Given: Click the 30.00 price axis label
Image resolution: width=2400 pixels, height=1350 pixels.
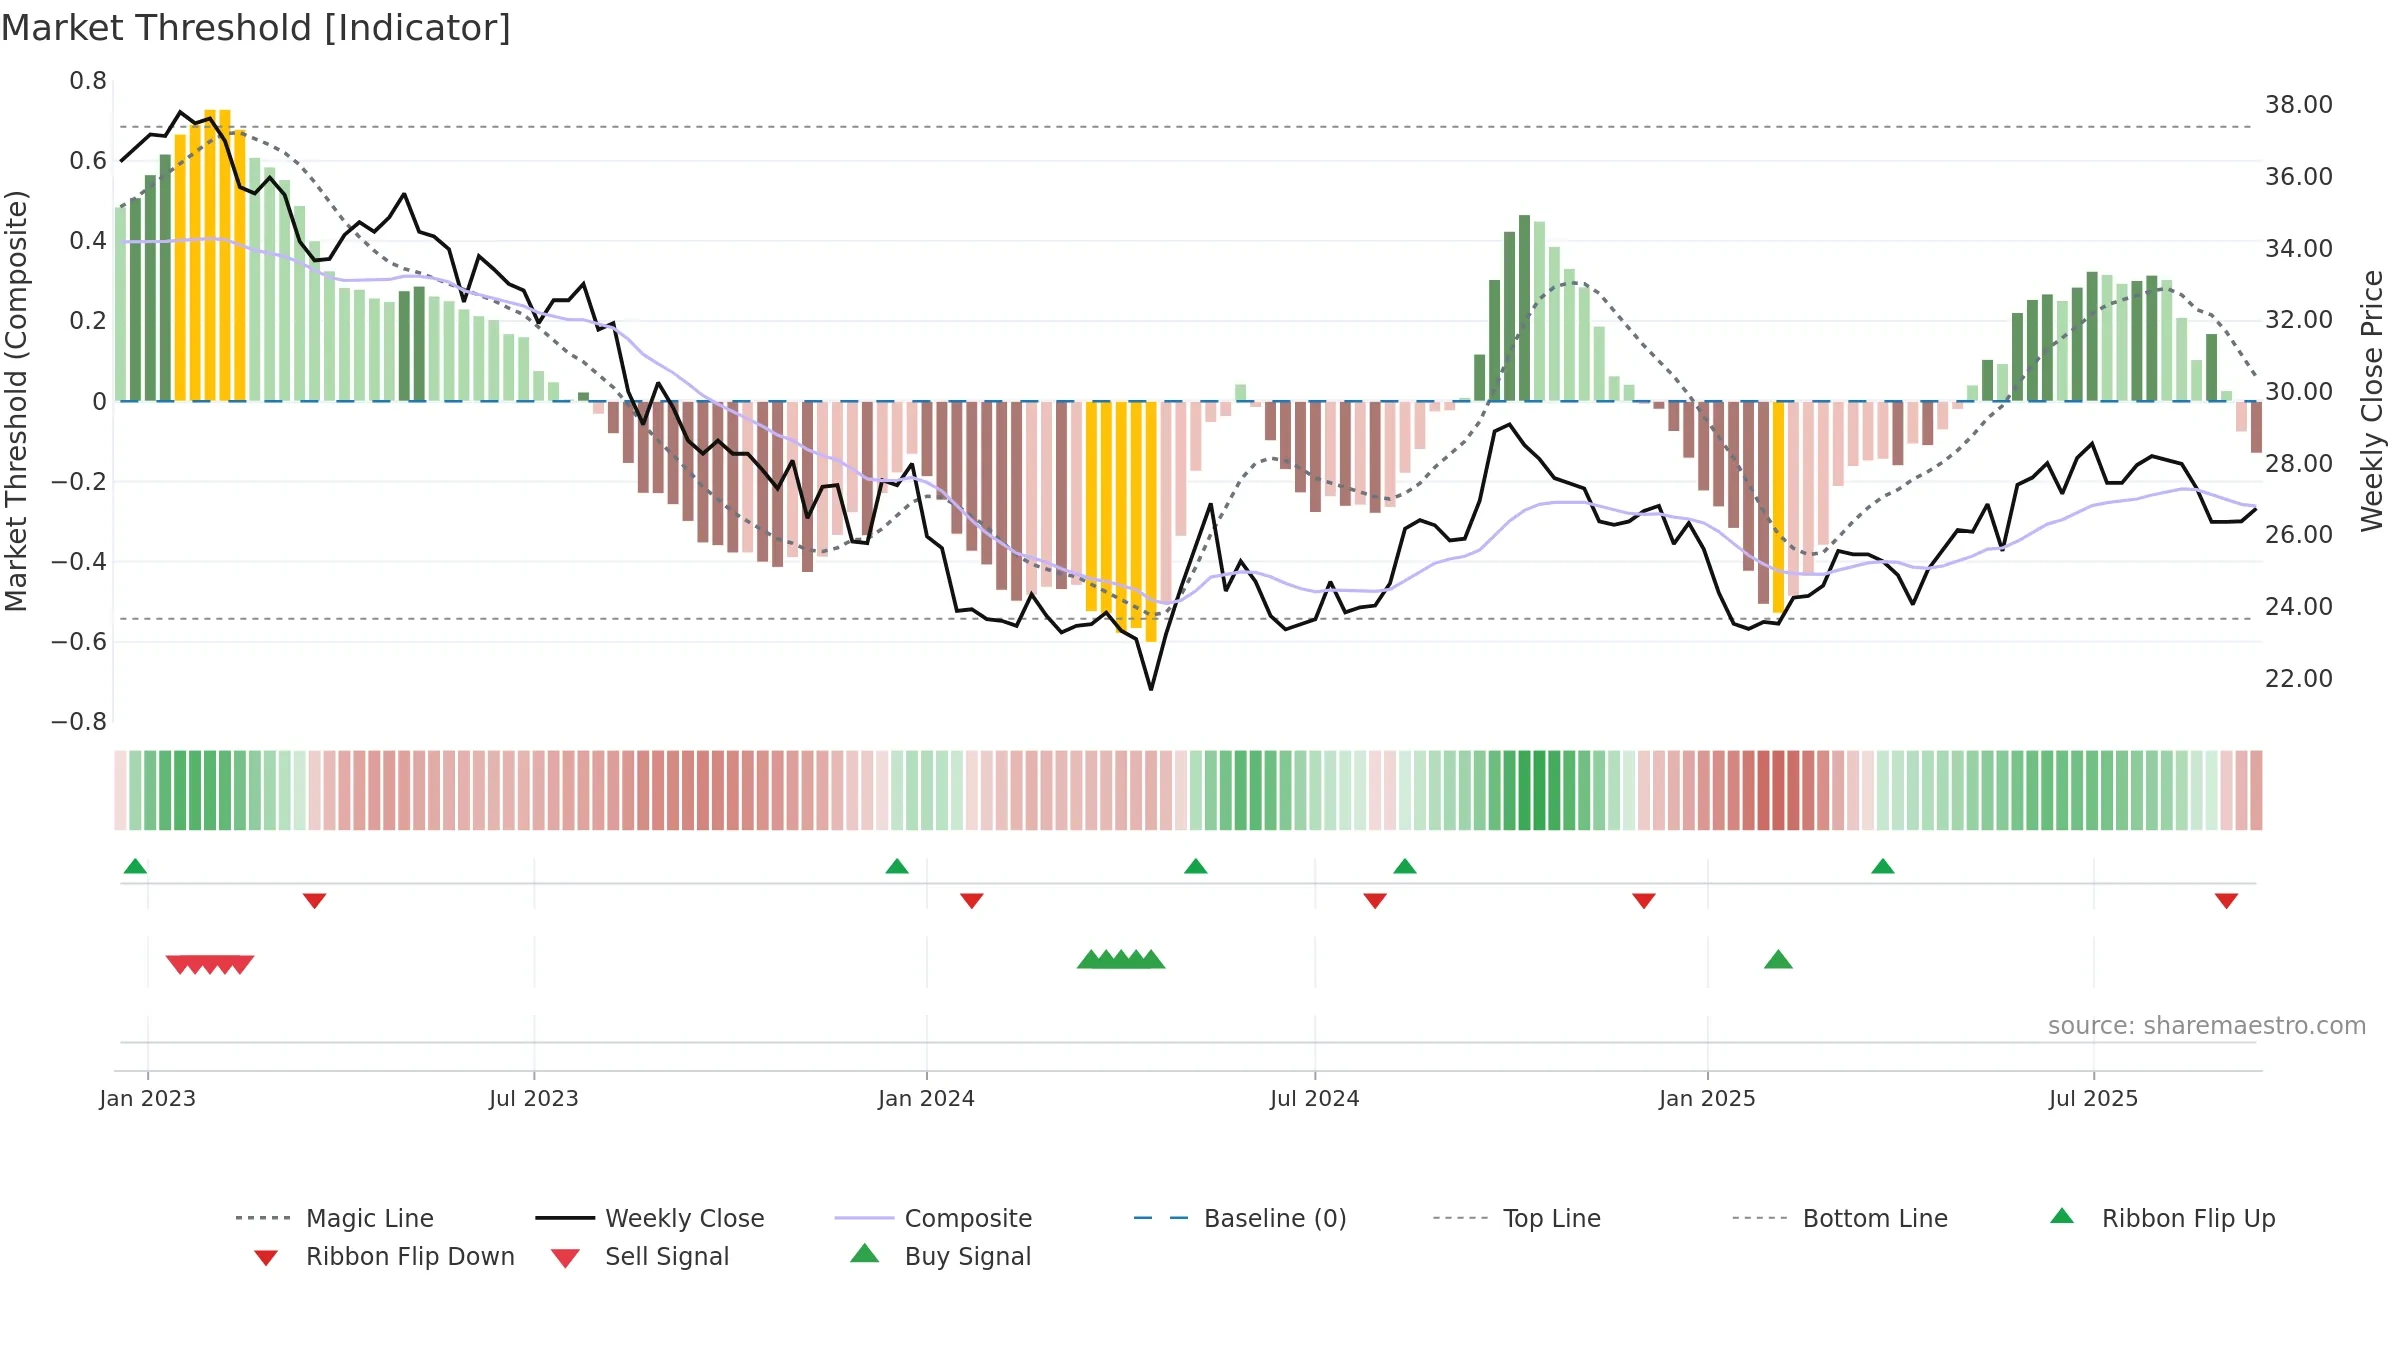Looking at the screenshot, I should (2299, 392).
